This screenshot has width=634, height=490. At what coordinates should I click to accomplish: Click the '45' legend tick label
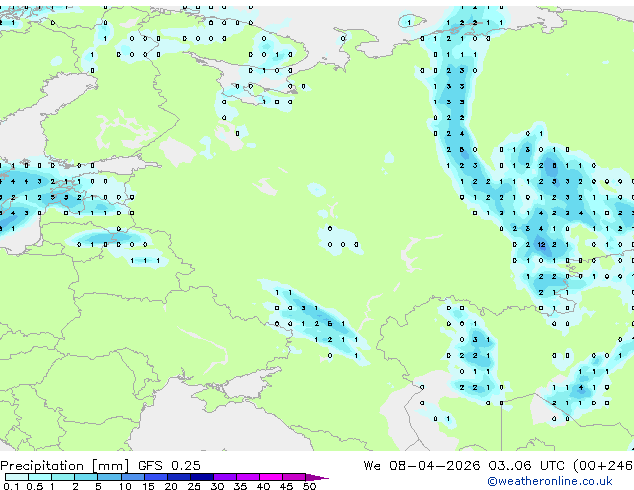(286, 486)
